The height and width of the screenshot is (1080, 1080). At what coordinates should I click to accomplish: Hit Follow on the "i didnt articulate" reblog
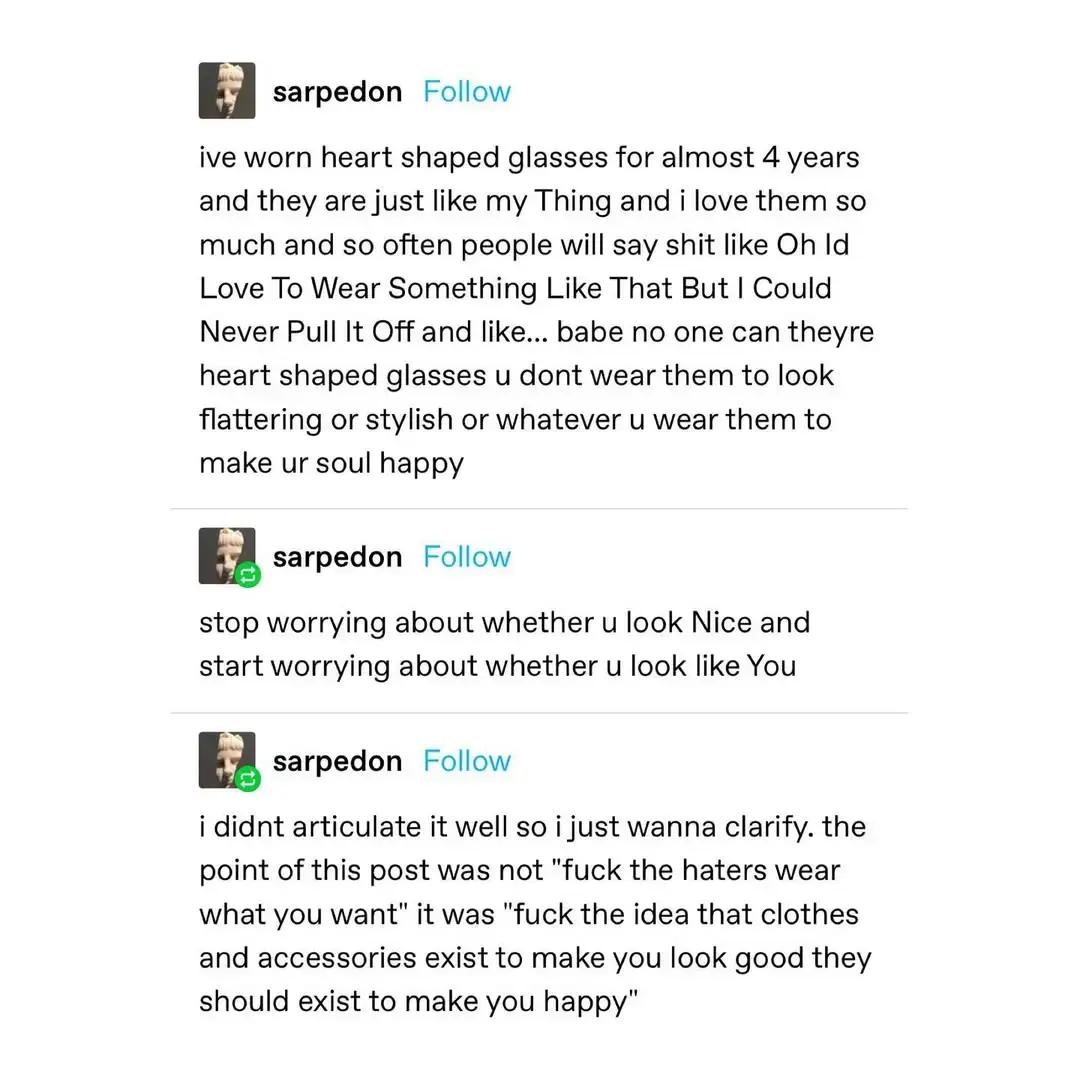pyautogui.click(x=466, y=761)
